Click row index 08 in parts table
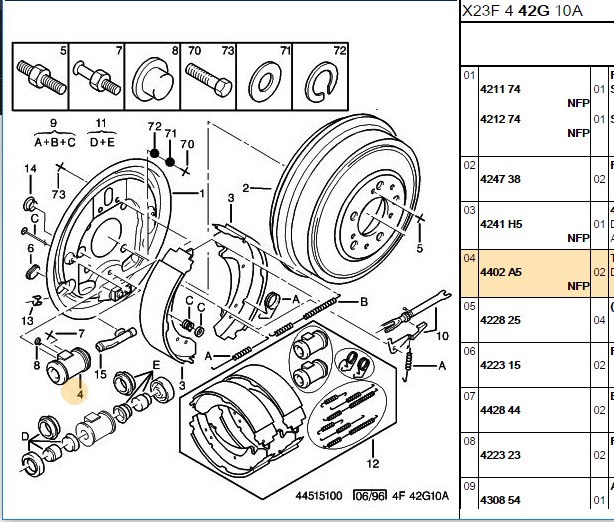This screenshot has height=522, width=614. click(x=469, y=441)
